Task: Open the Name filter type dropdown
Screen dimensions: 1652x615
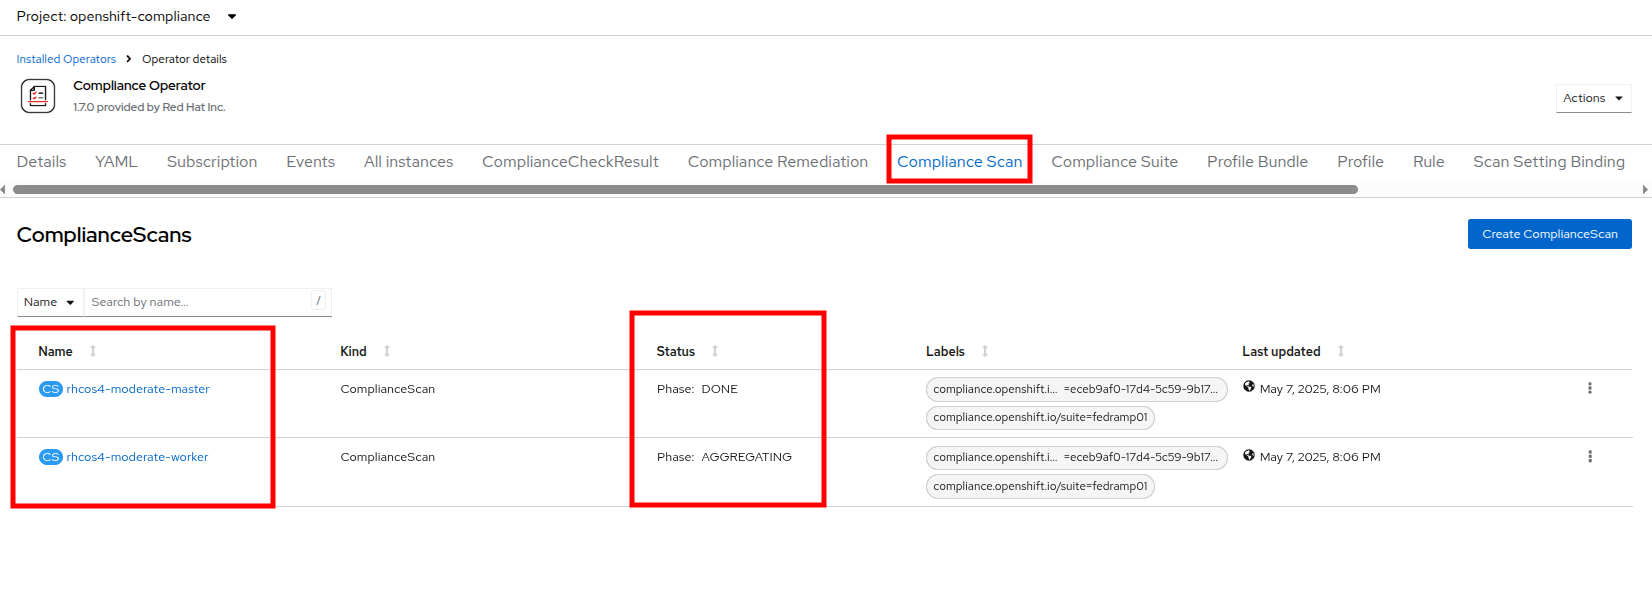Action: pyautogui.click(x=49, y=302)
